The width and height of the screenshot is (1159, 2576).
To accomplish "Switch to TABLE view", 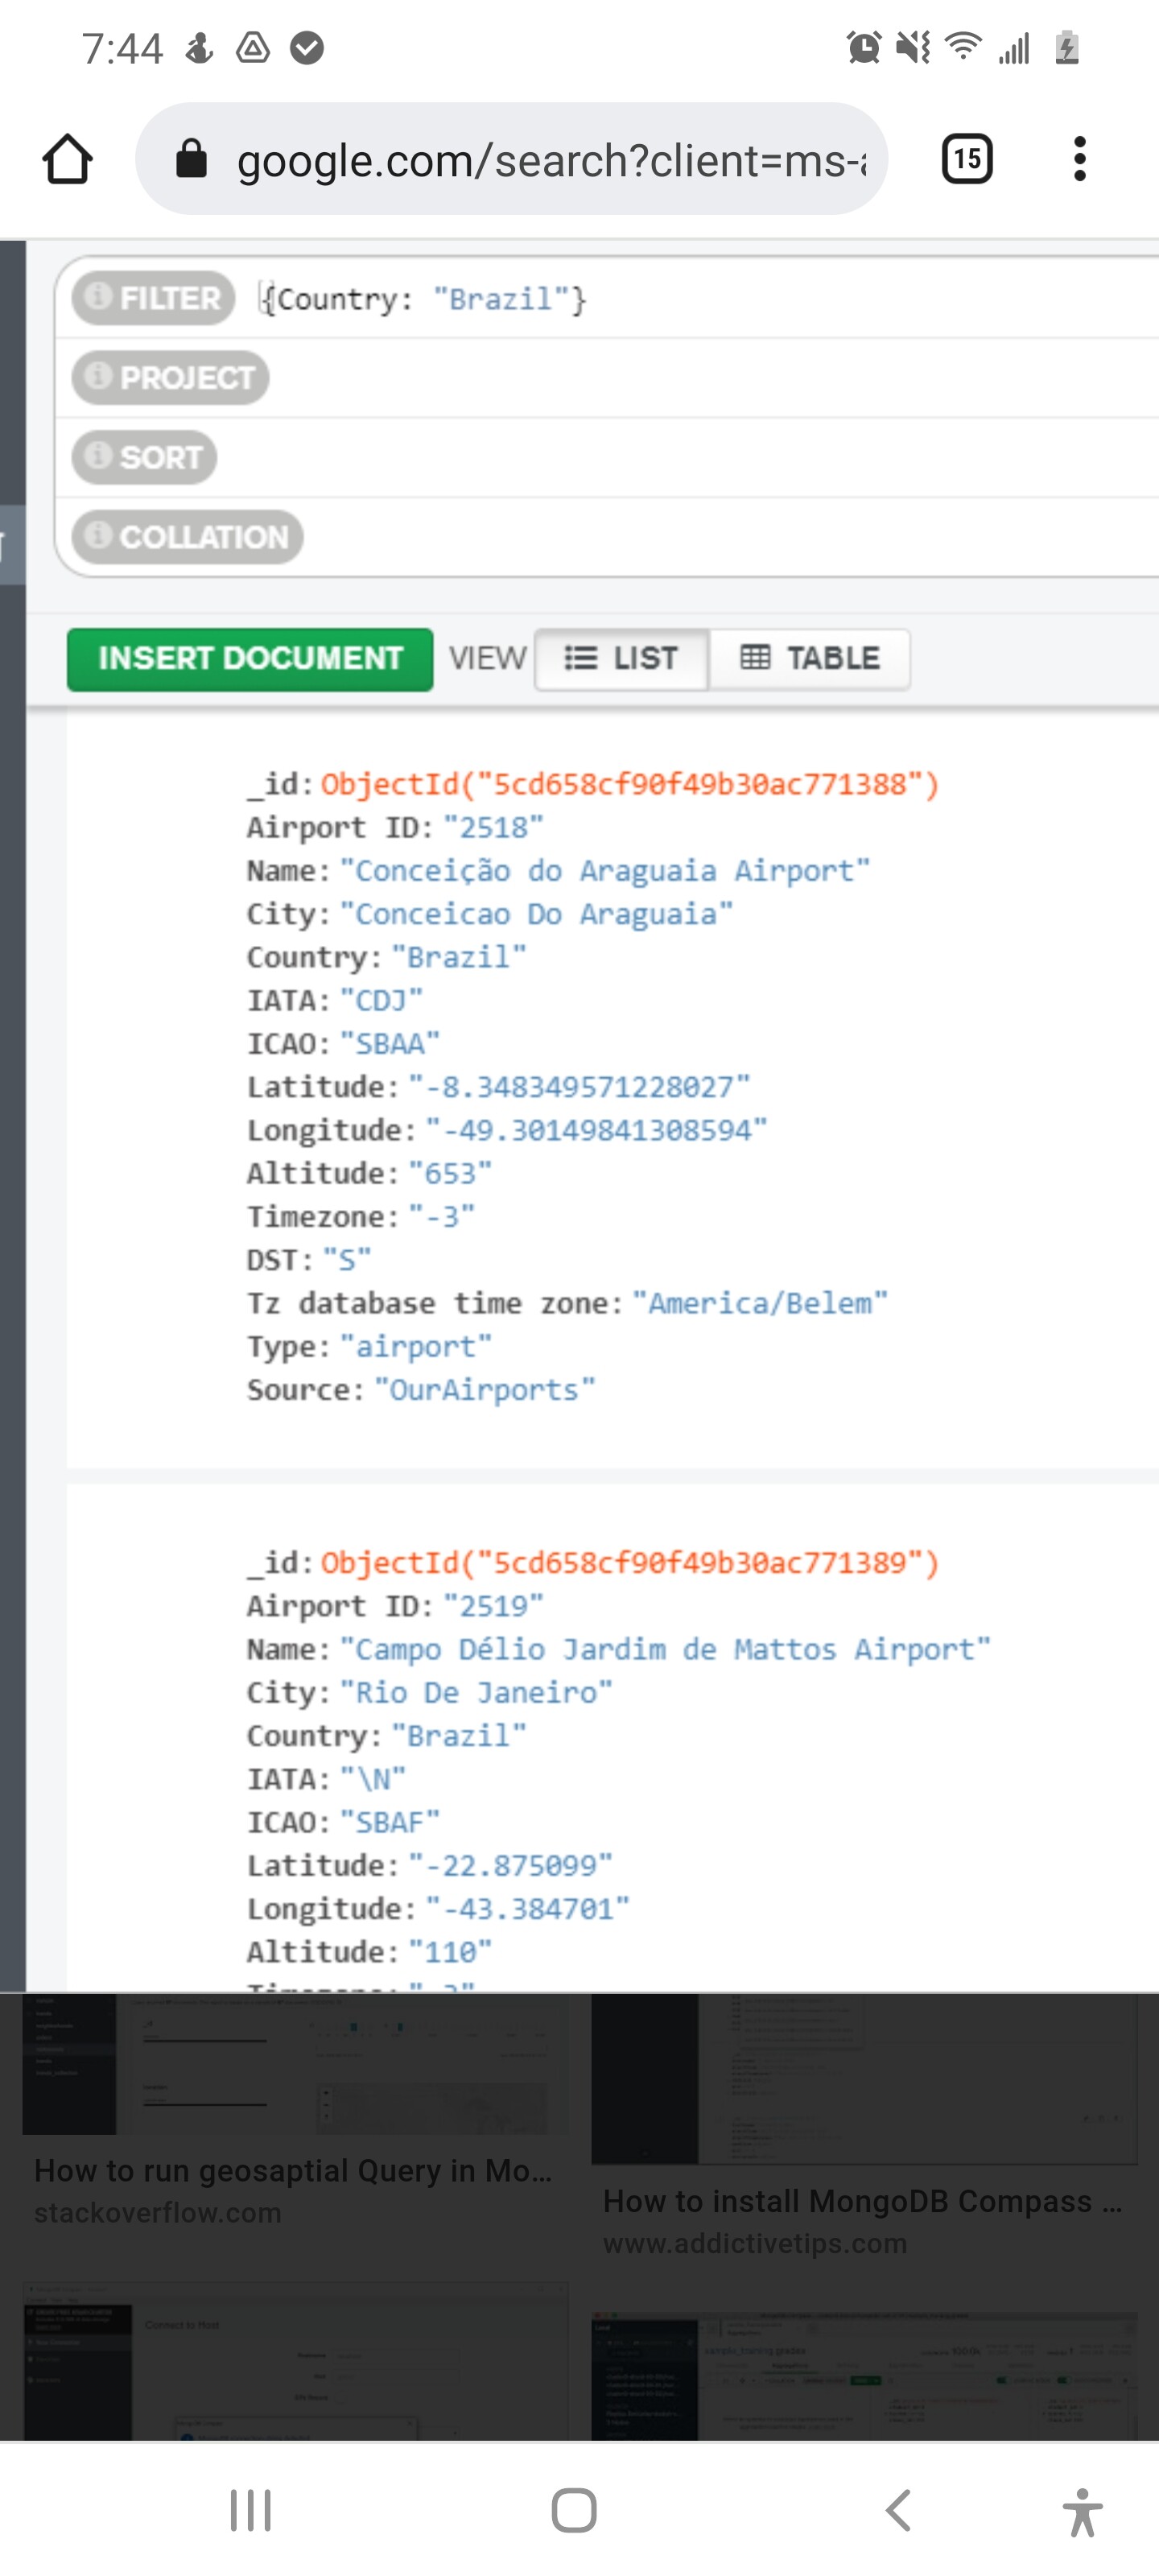I will [x=810, y=659].
